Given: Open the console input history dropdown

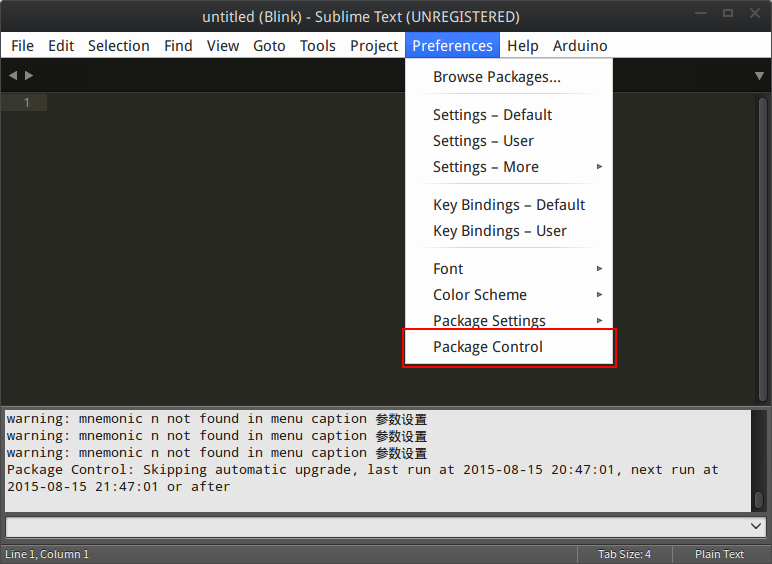Looking at the screenshot, I should pos(756,526).
